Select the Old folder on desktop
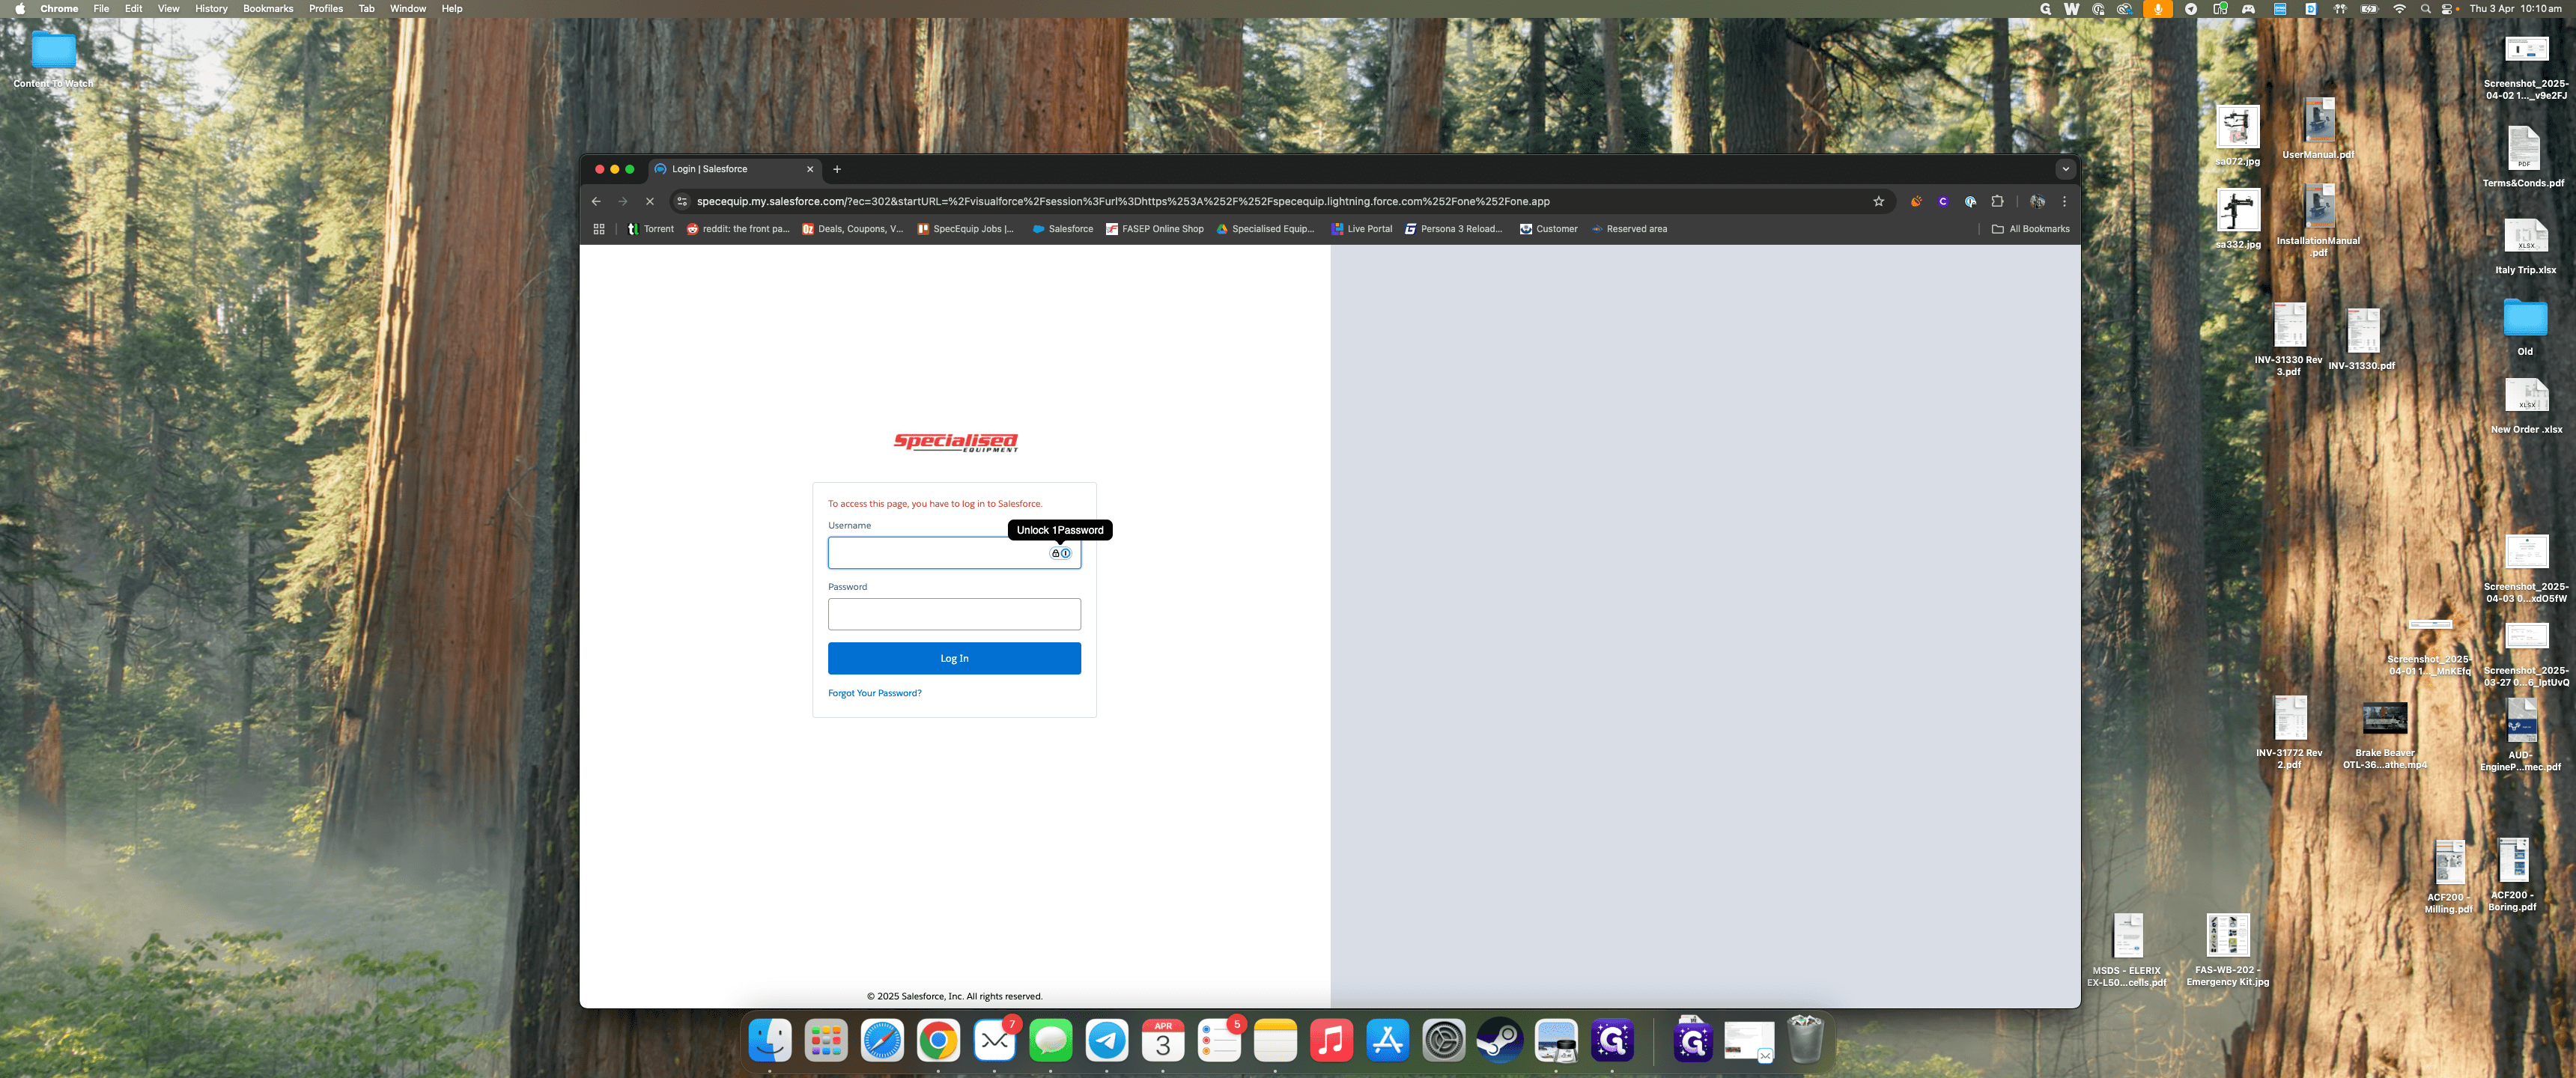 pos(2525,327)
